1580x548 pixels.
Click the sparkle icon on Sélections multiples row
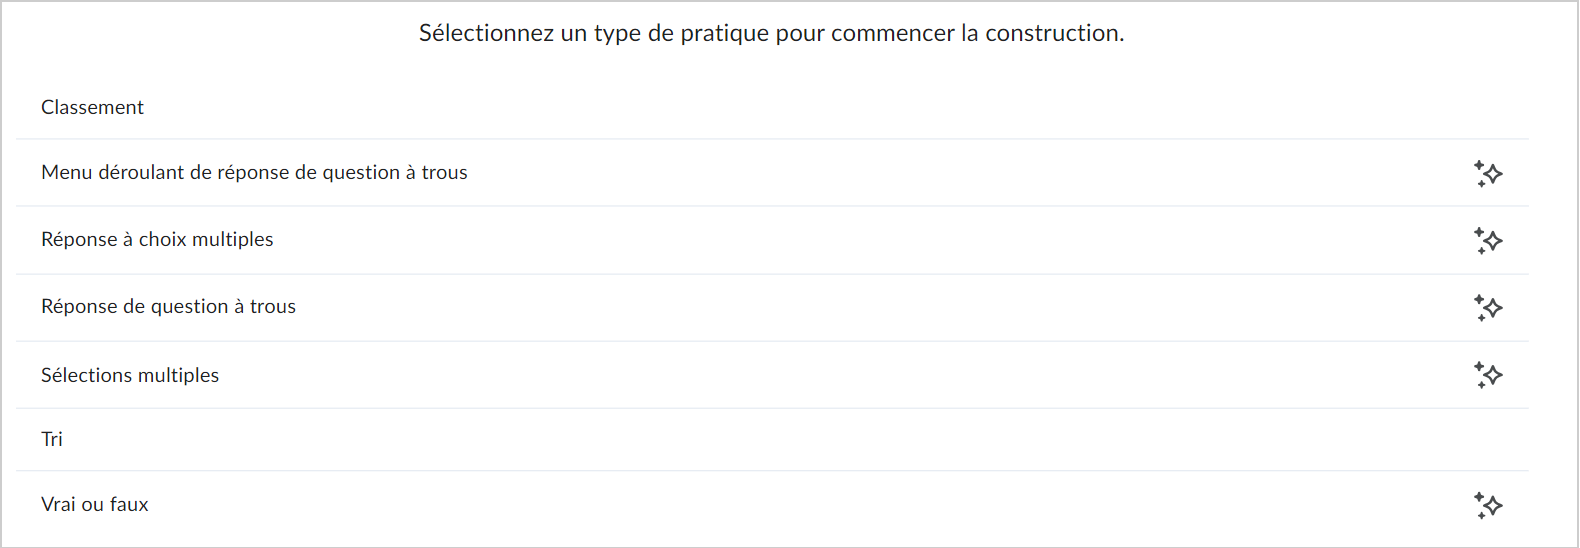(1488, 375)
